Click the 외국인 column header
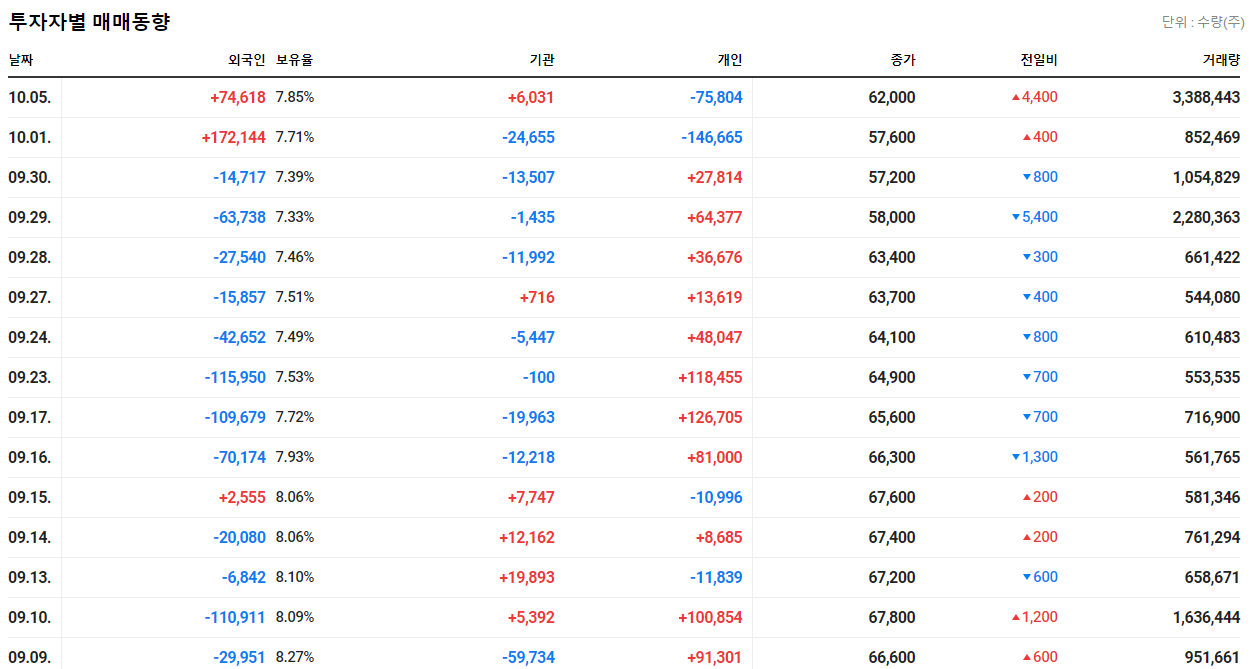1254x669 pixels. click(x=247, y=60)
